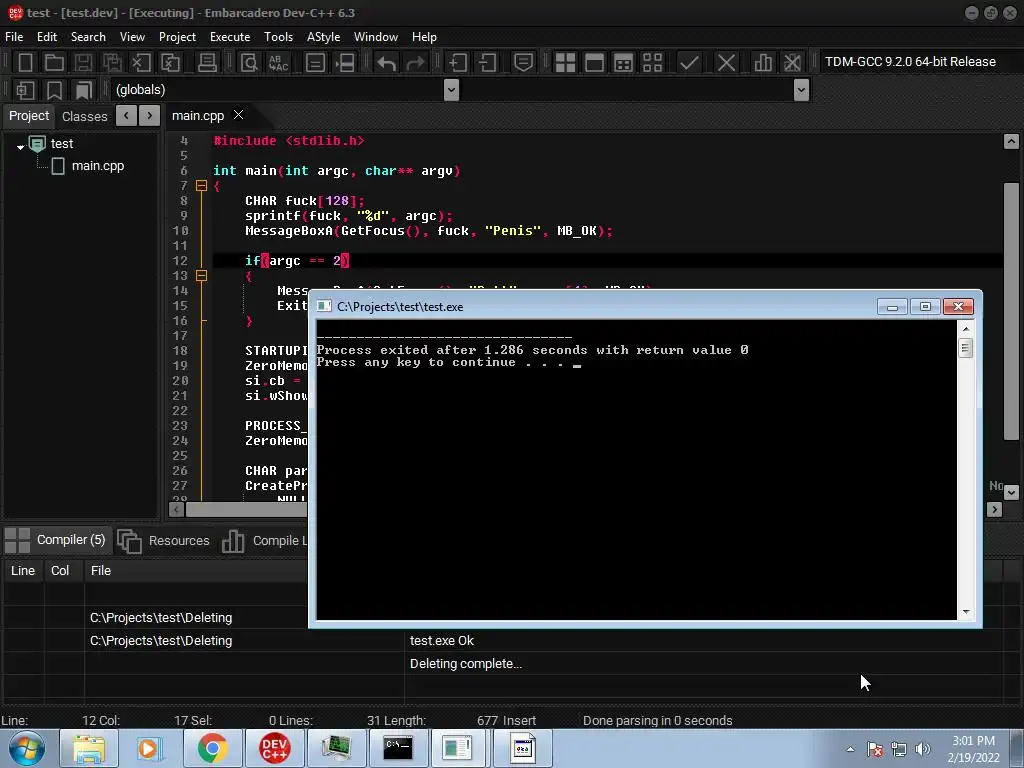Click the Redo arrow icon
This screenshot has width=1024, height=768.
415,63
